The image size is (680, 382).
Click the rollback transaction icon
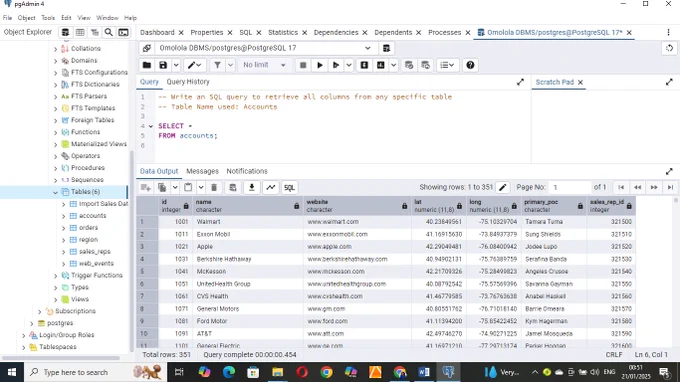coord(425,65)
